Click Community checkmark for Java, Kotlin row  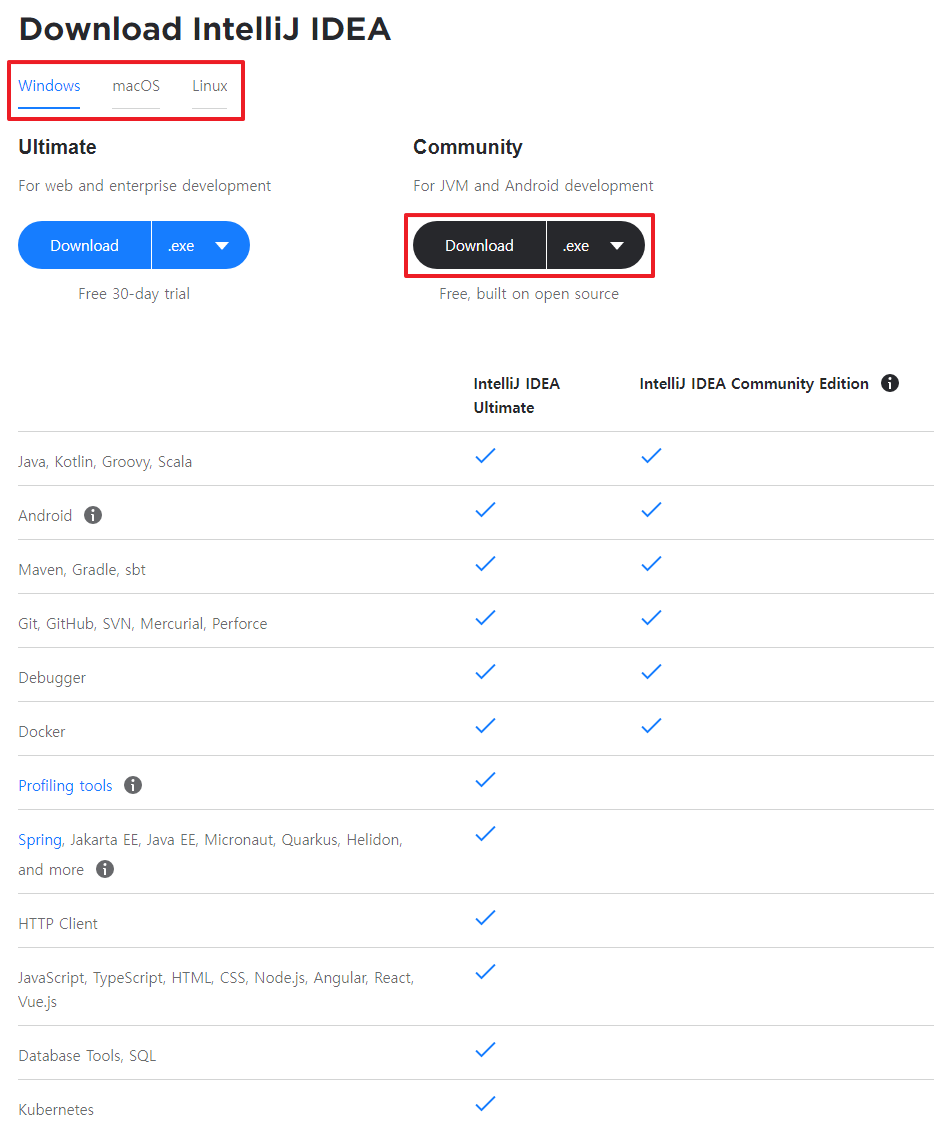[652, 456]
